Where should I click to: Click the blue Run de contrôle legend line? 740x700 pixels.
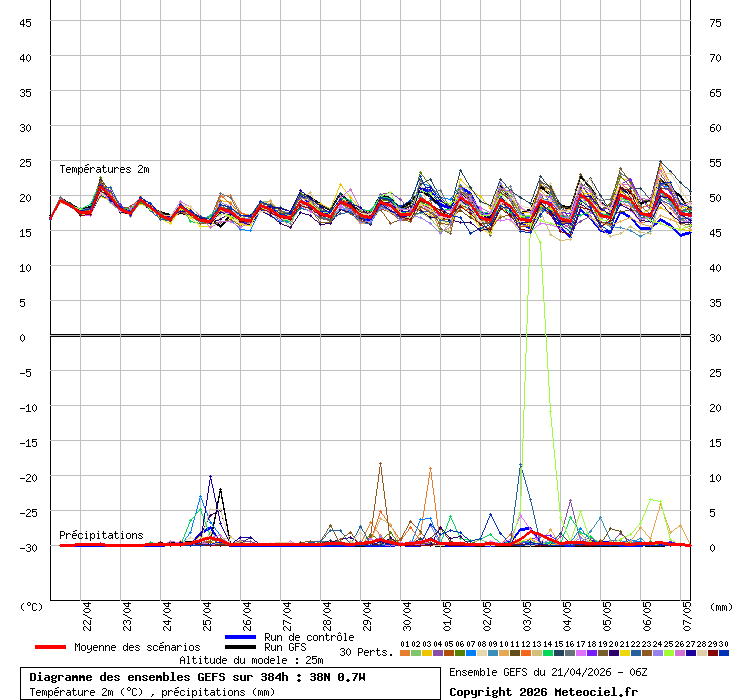coord(241,637)
